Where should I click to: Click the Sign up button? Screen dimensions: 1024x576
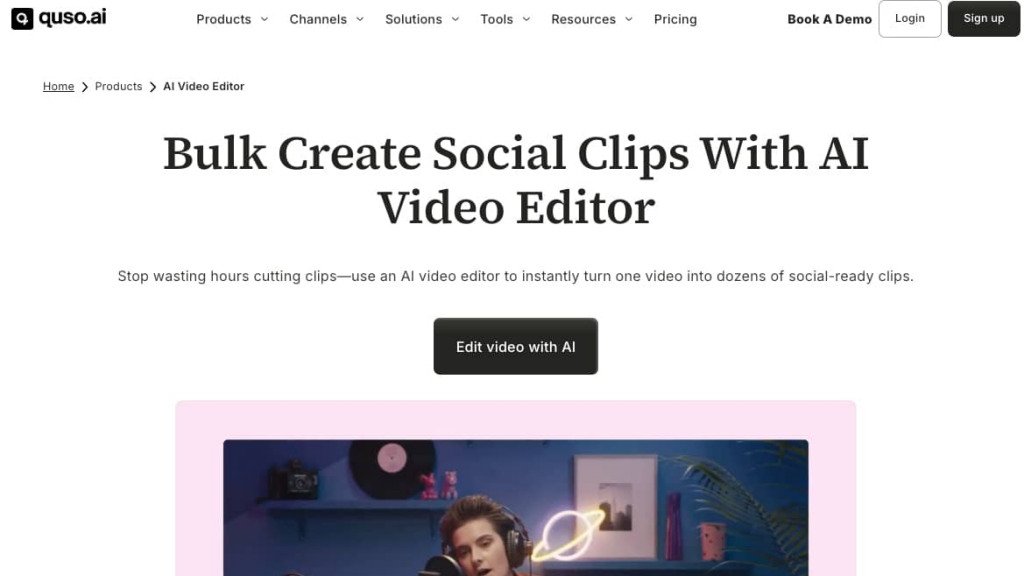click(984, 19)
